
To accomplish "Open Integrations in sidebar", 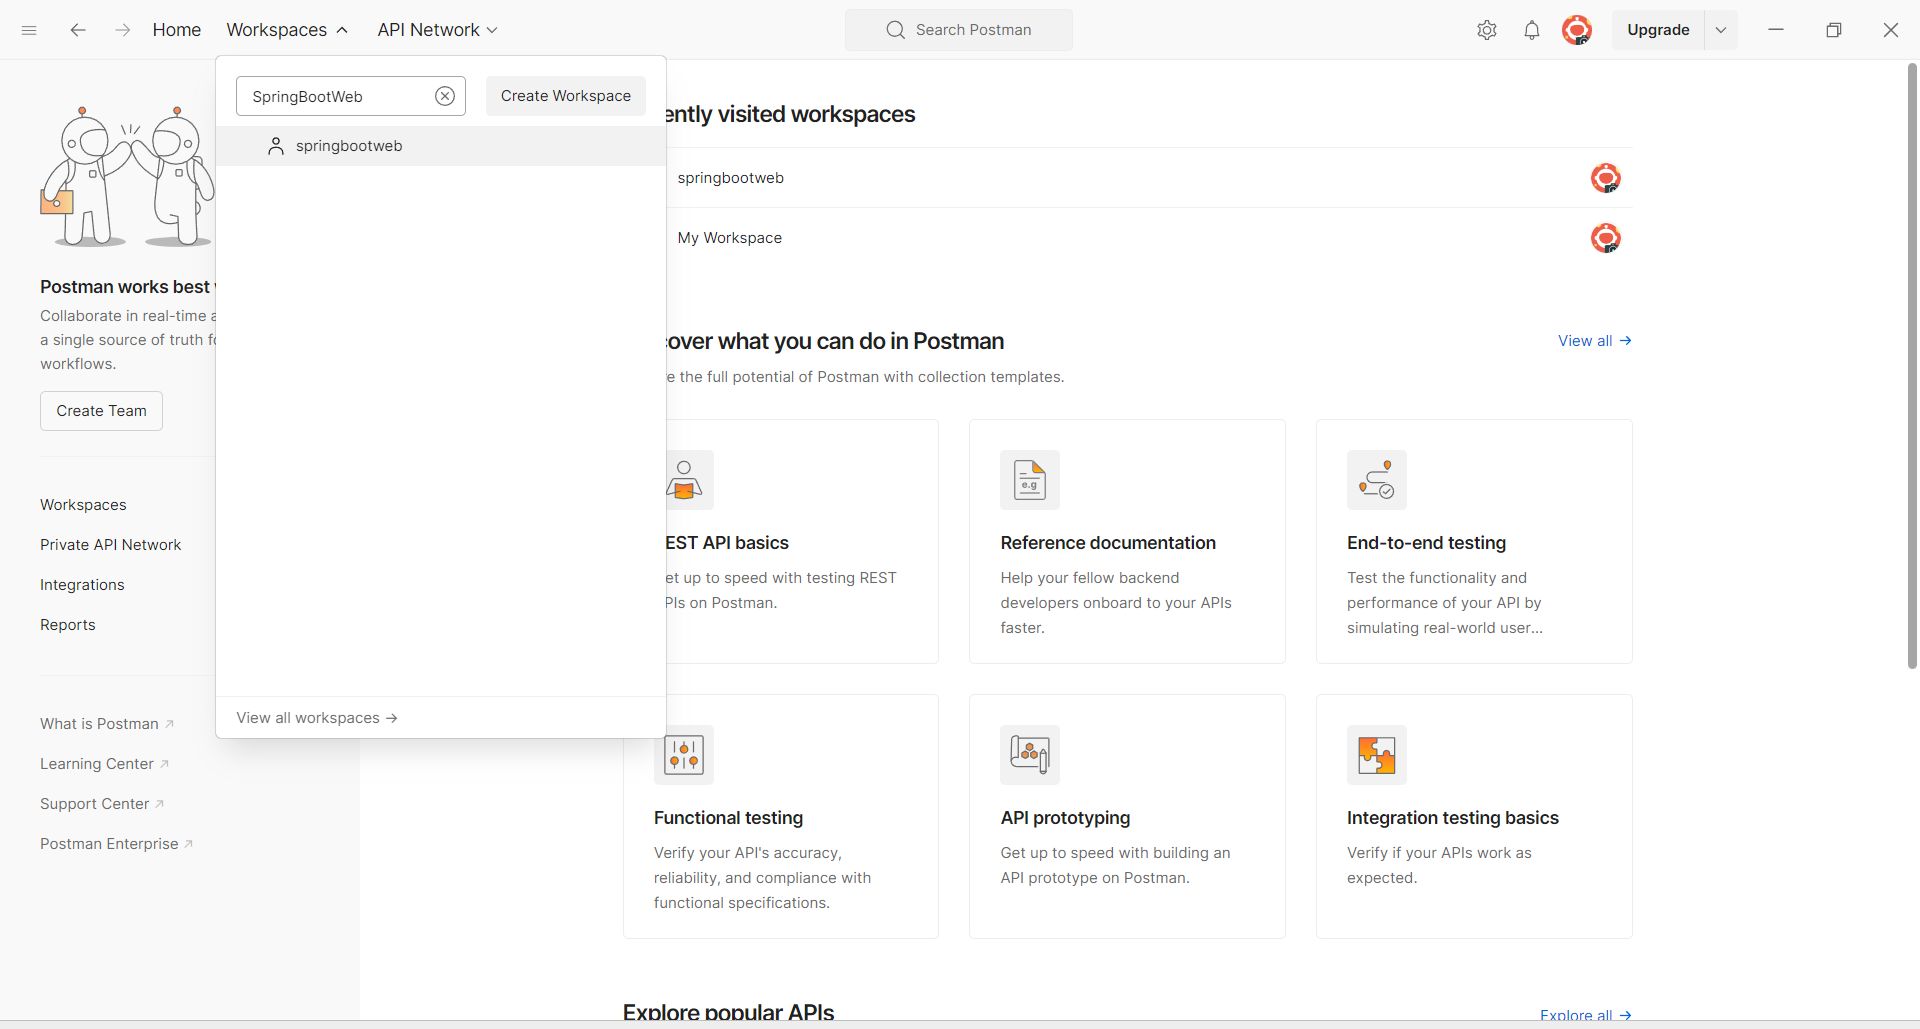I will [x=82, y=585].
